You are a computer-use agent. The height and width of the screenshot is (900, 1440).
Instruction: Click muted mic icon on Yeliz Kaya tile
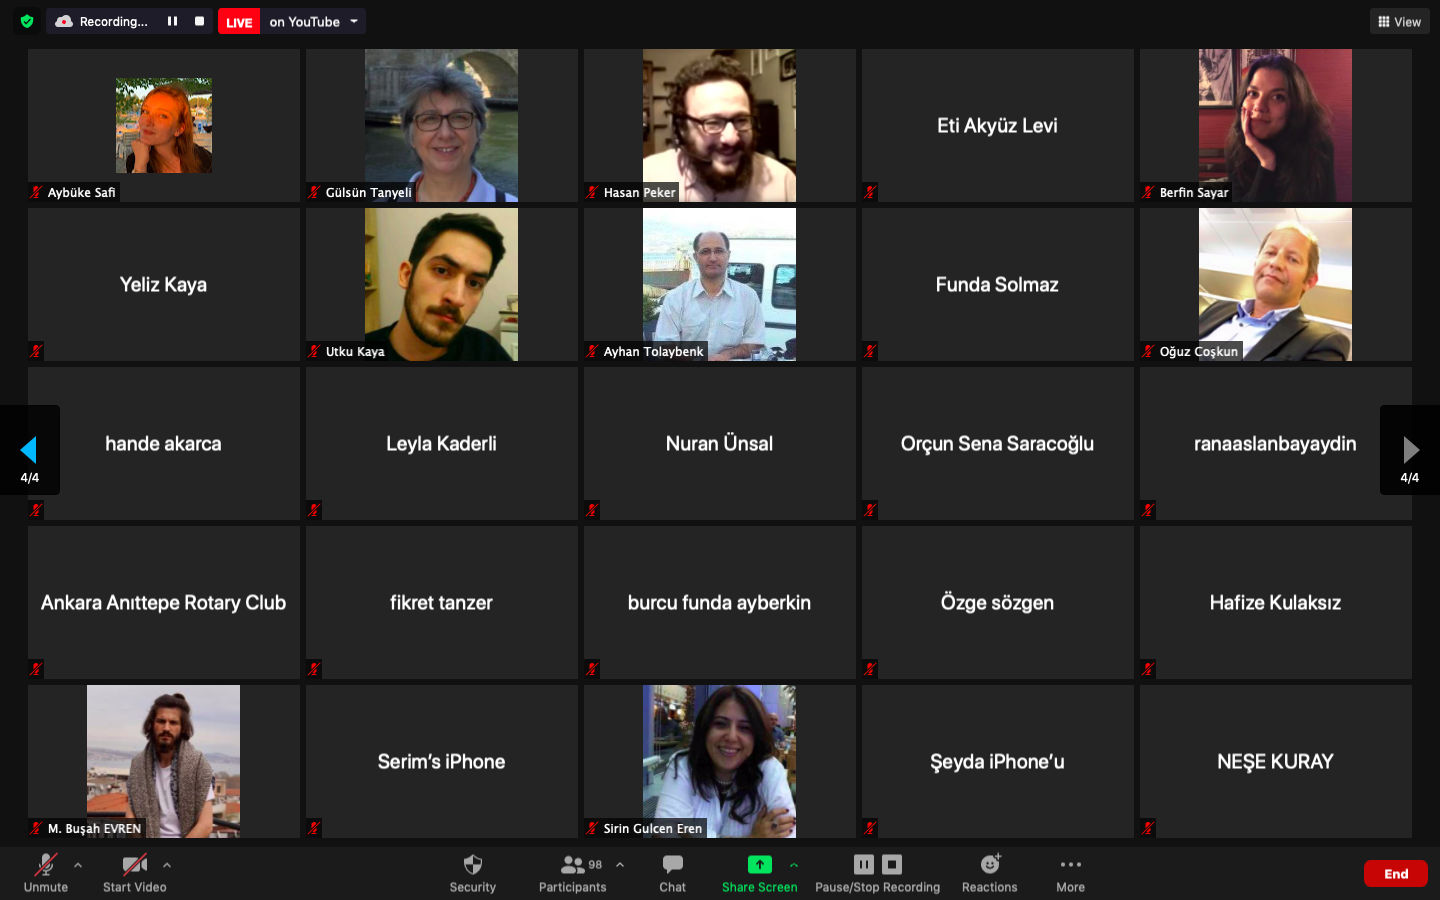coord(36,351)
